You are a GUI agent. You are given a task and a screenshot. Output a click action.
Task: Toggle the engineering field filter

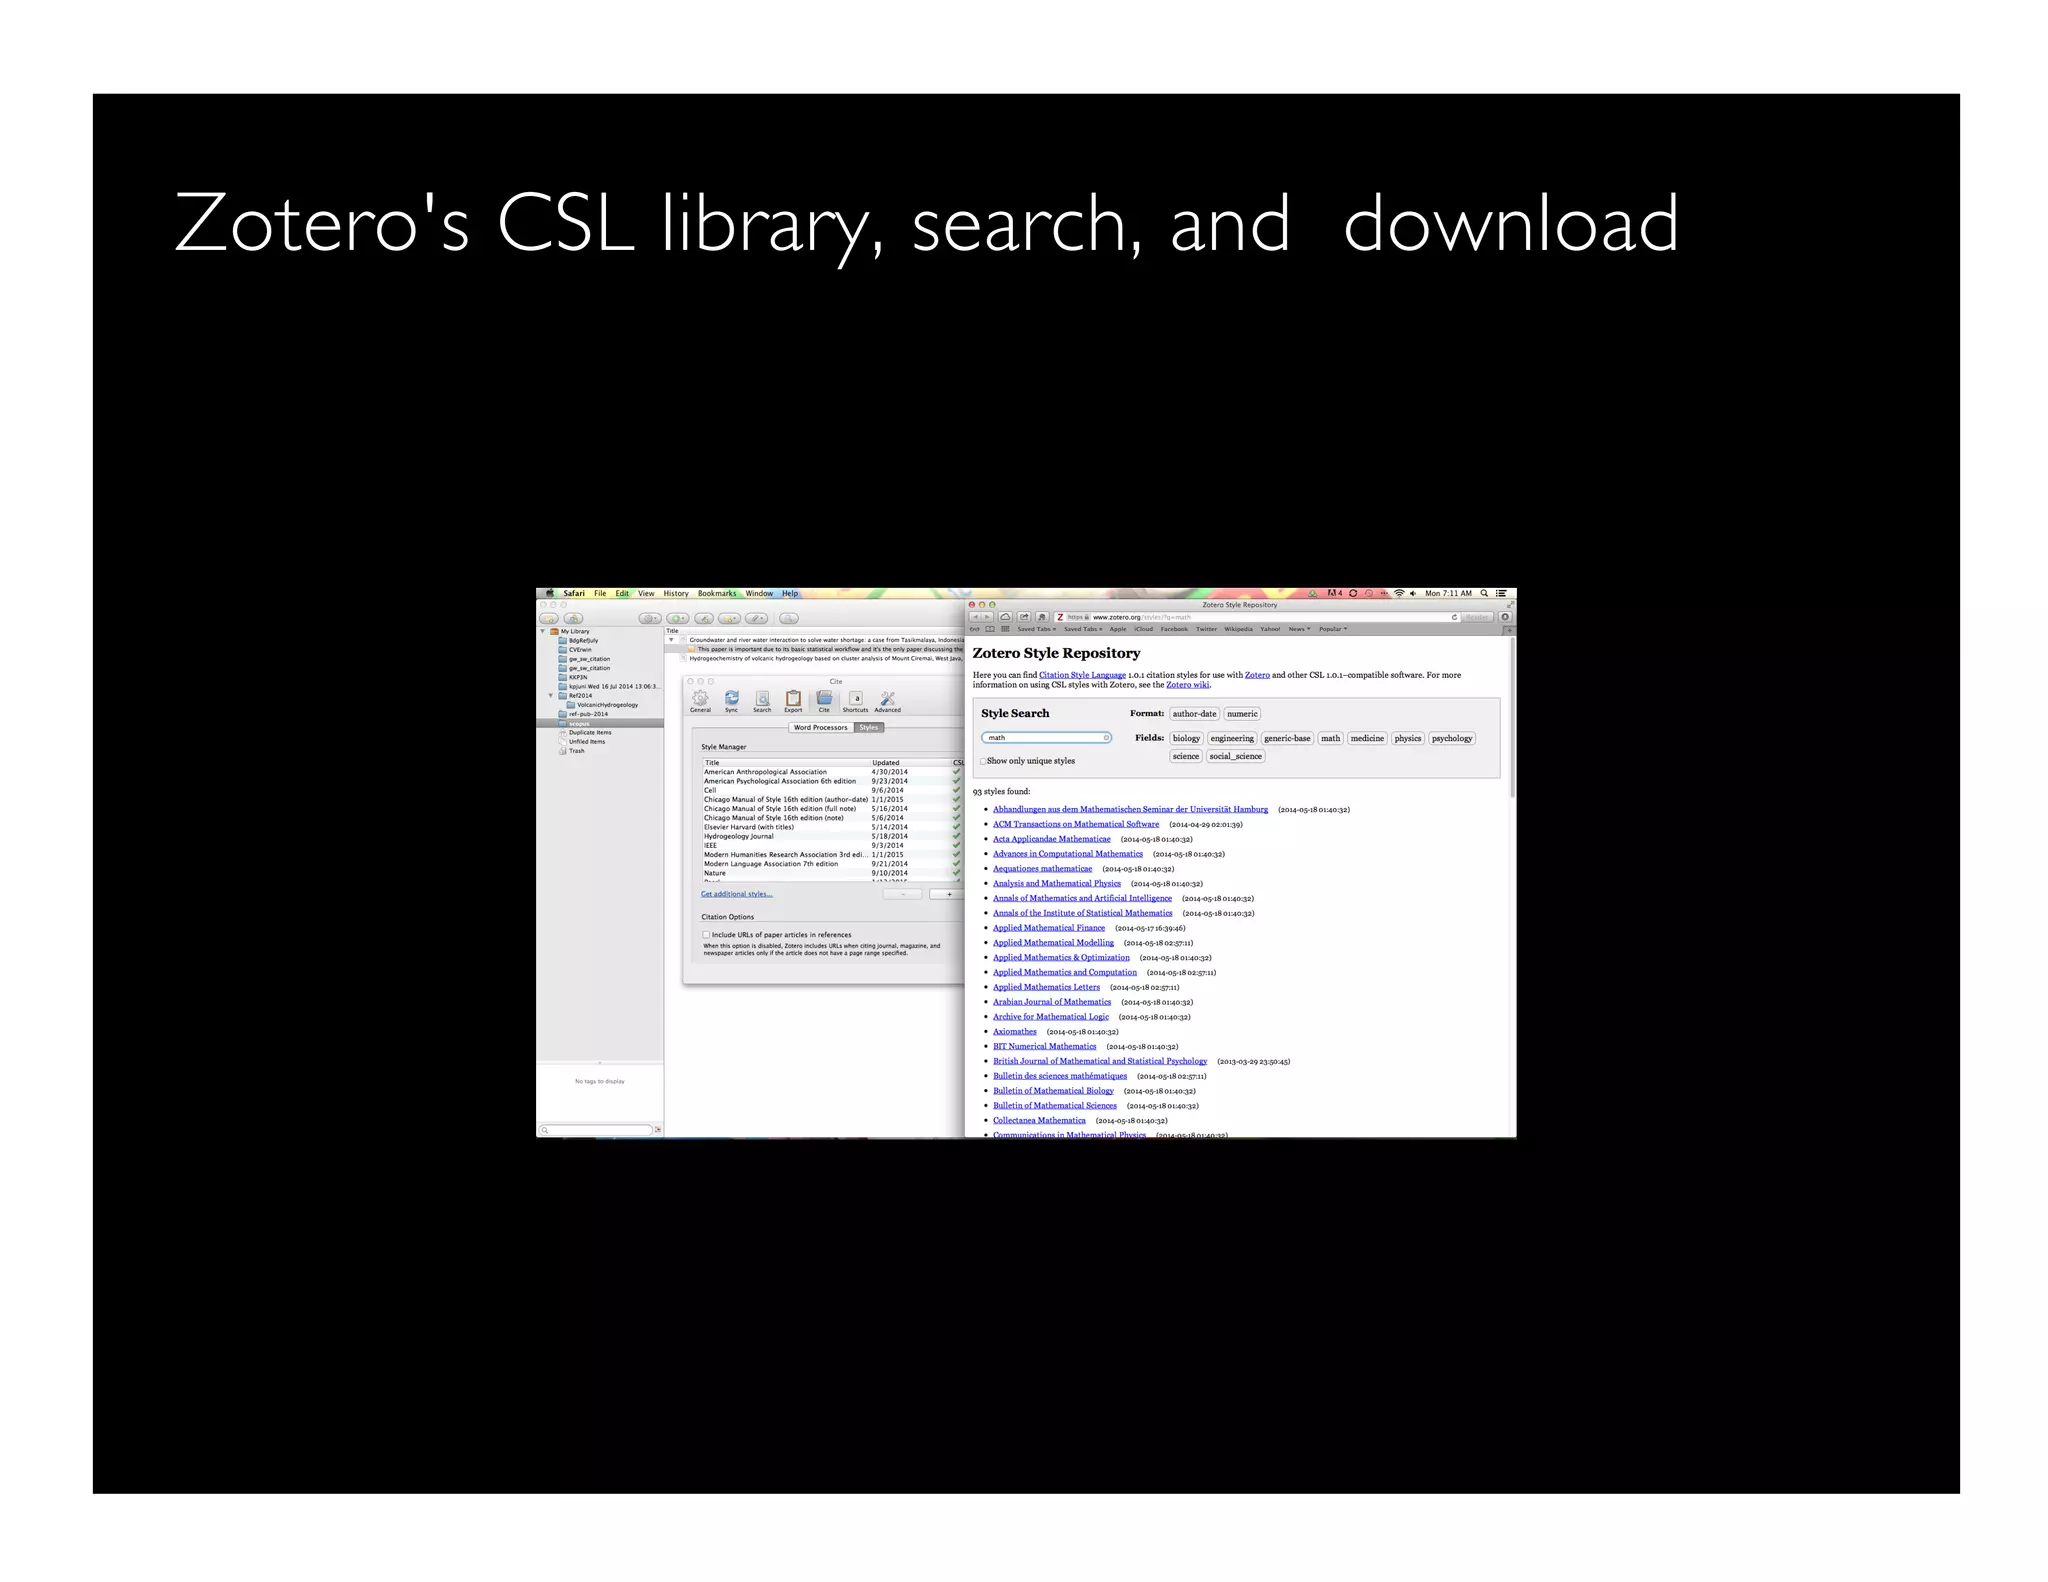click(x=1232, y=738)
